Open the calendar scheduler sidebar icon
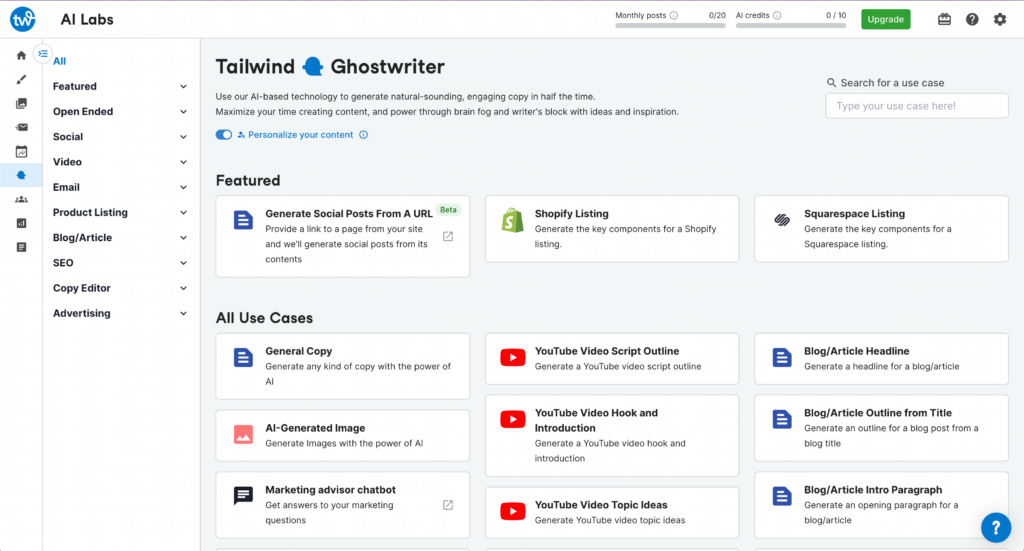 click(22, 151)
